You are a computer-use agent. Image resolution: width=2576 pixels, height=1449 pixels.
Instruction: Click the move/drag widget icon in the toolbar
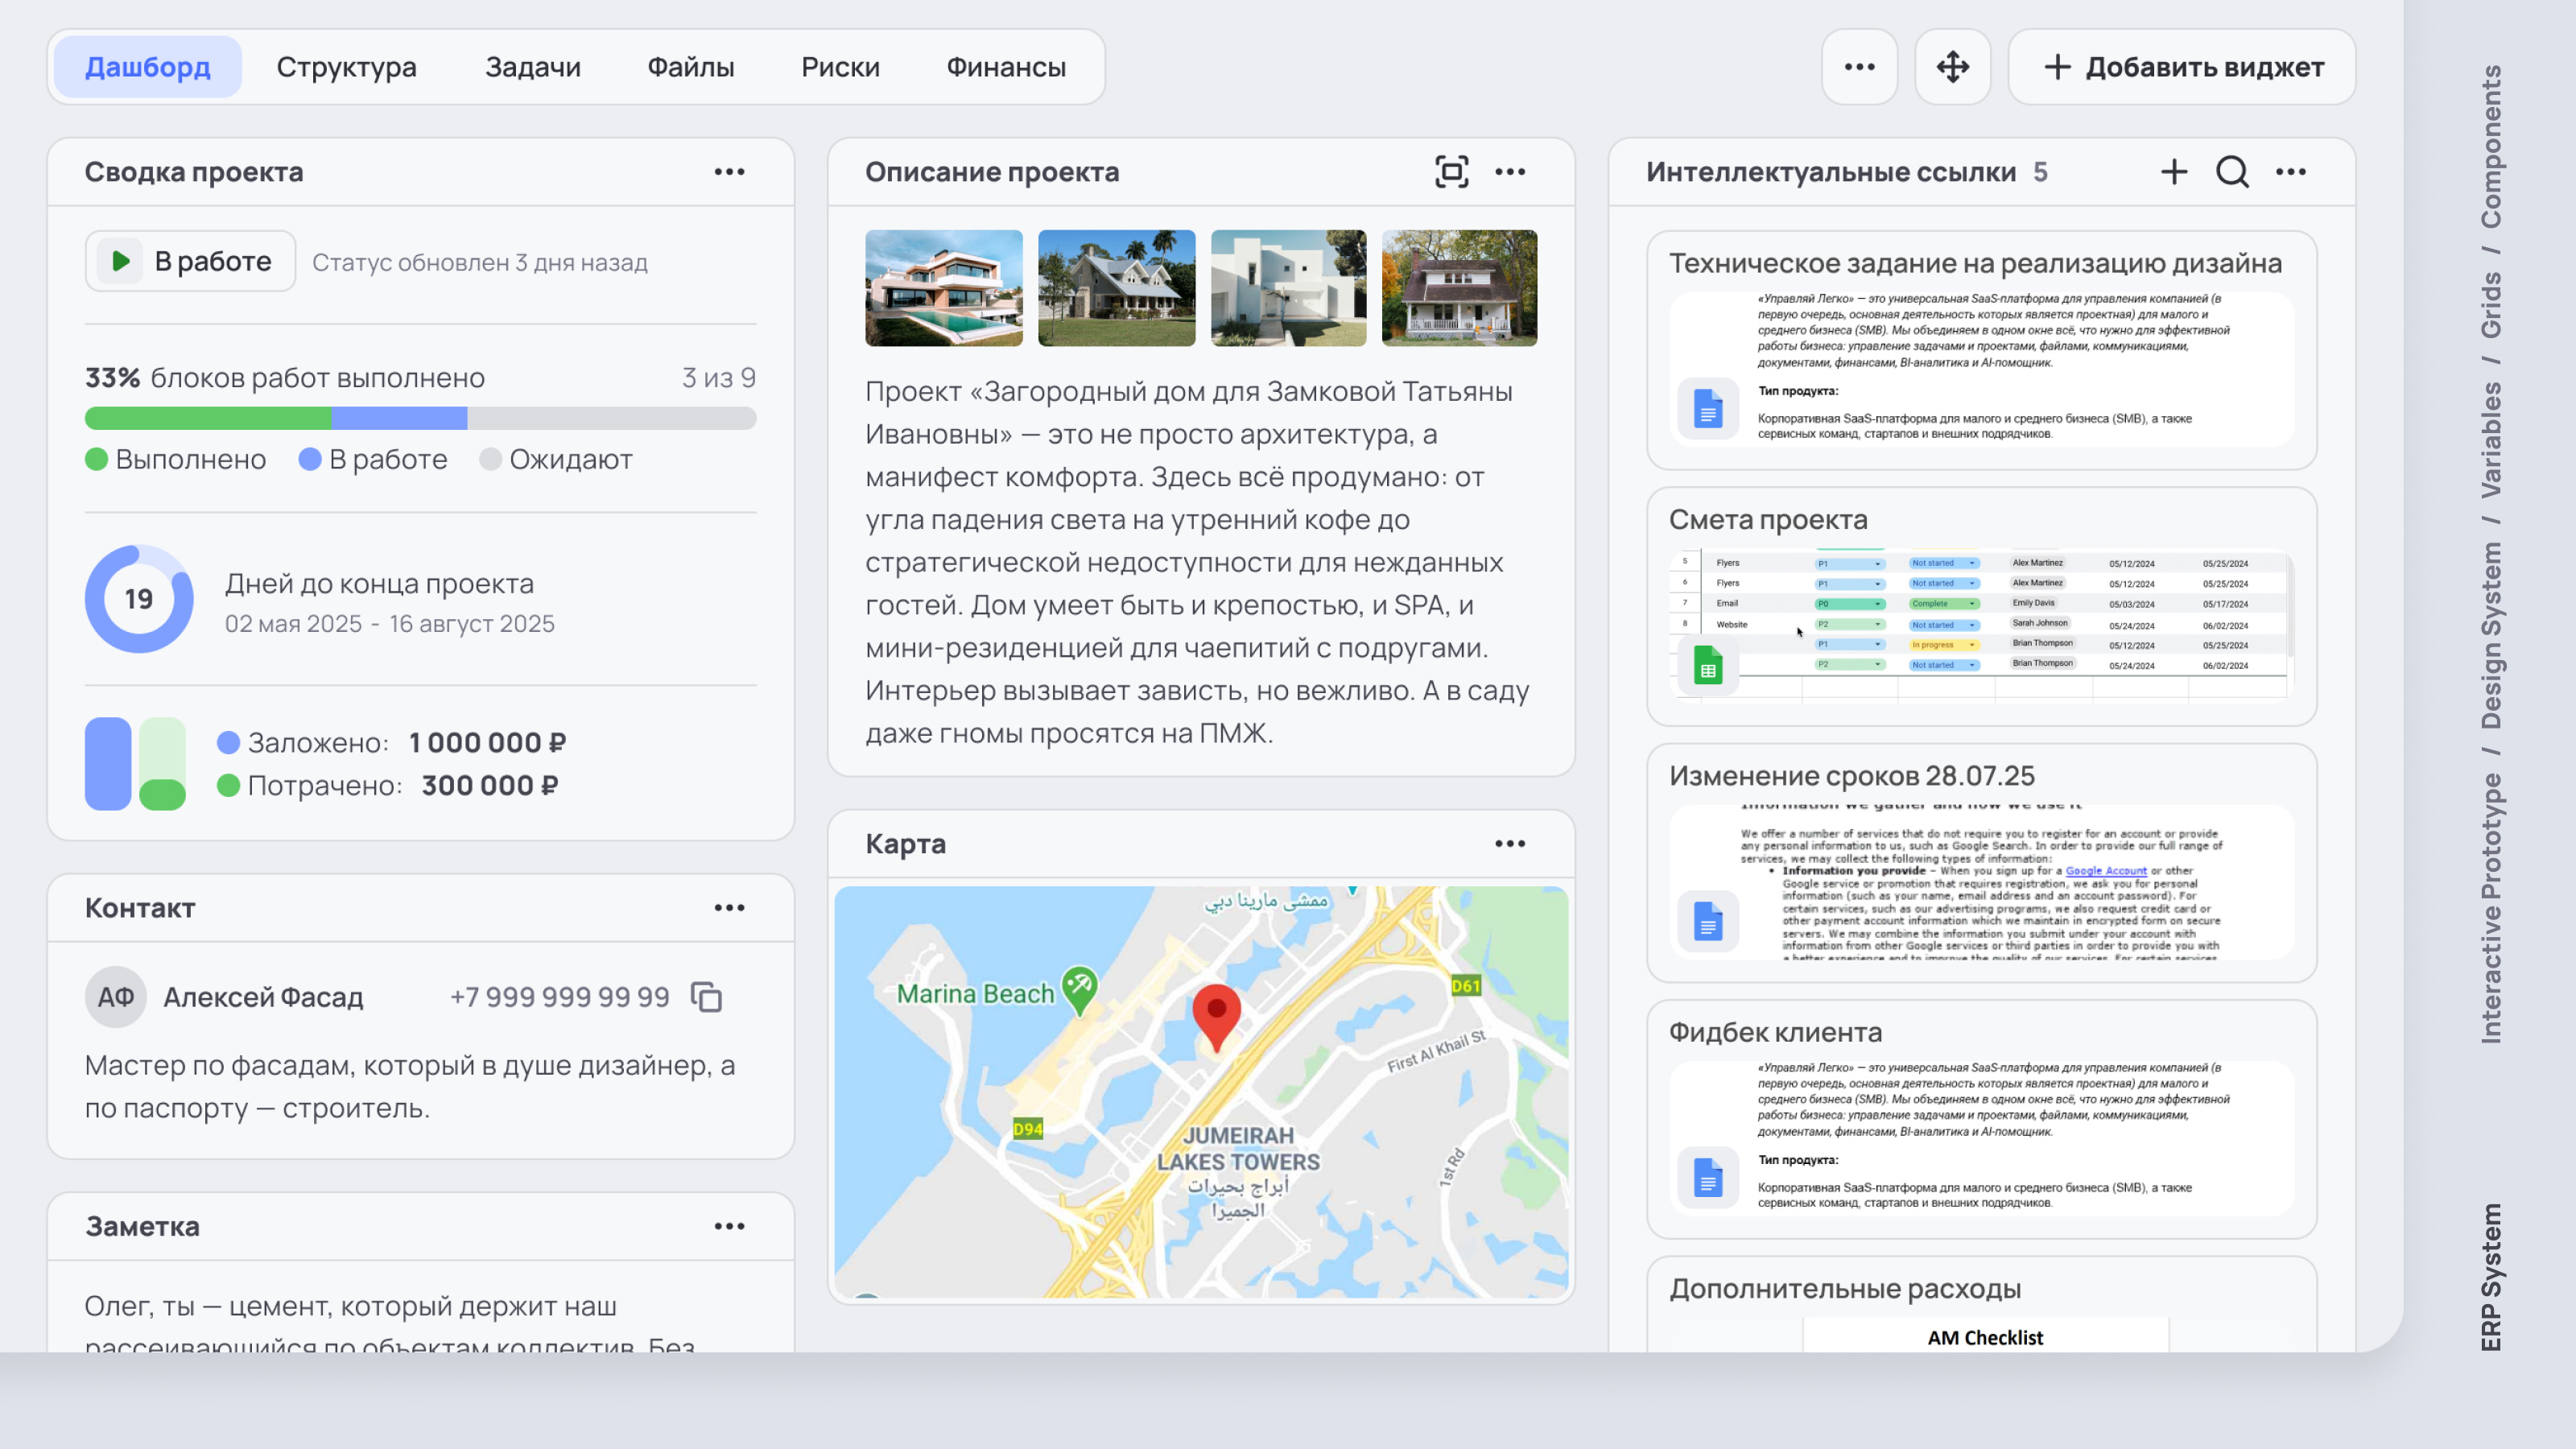[x=1951, y=66]
